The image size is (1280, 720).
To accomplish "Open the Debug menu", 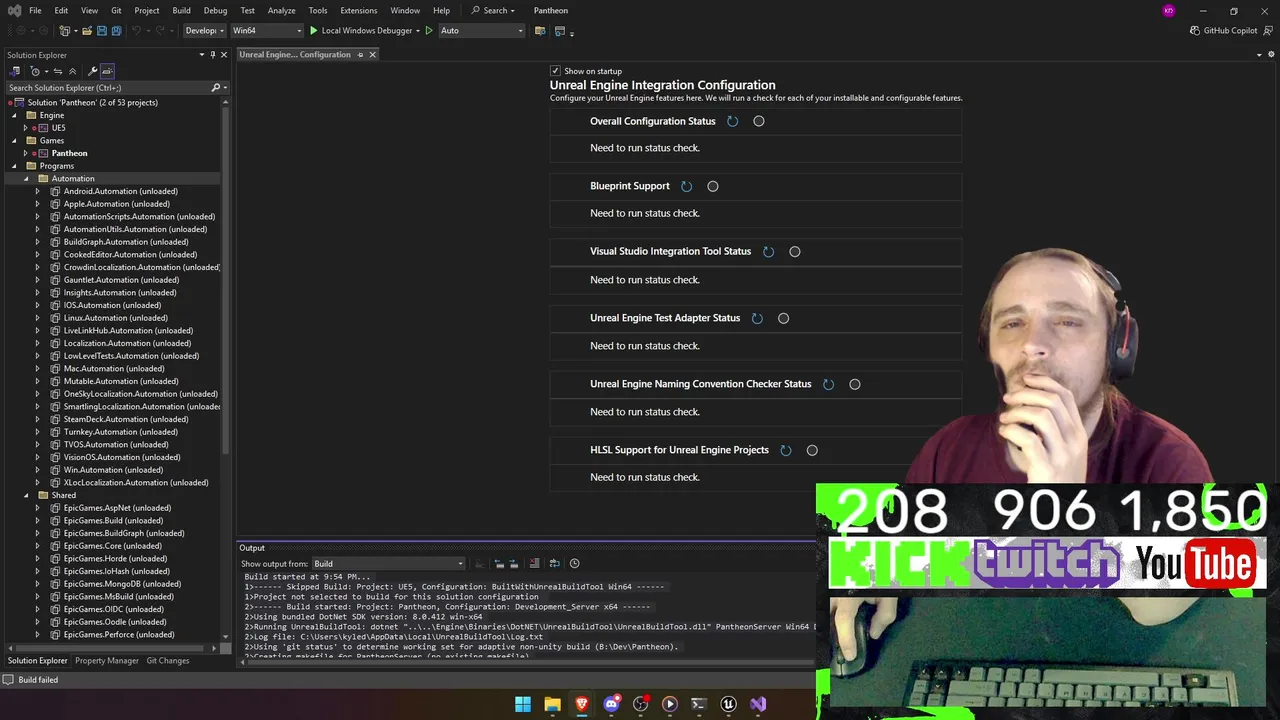I will 215,10.
